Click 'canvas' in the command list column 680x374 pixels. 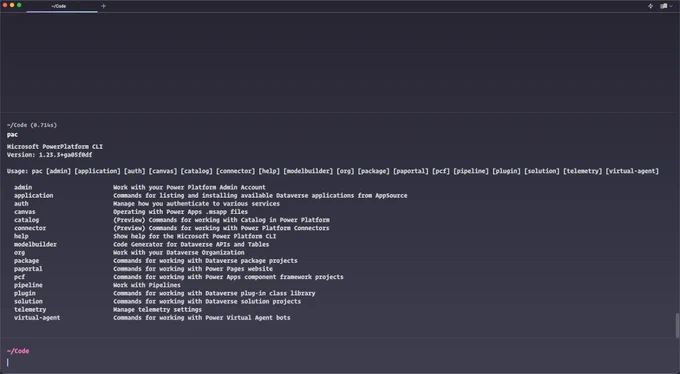click(25, 212)
